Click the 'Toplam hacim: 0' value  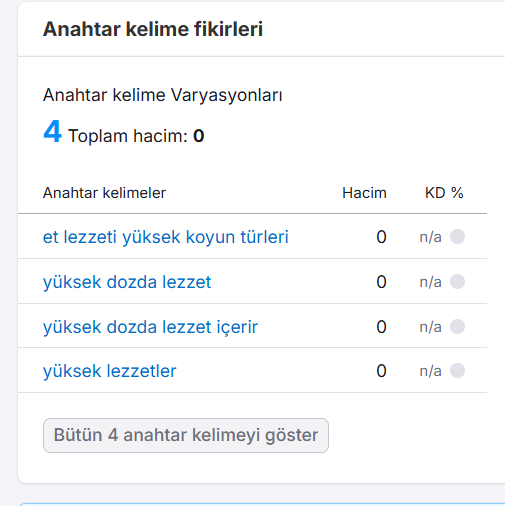point(136,136)
